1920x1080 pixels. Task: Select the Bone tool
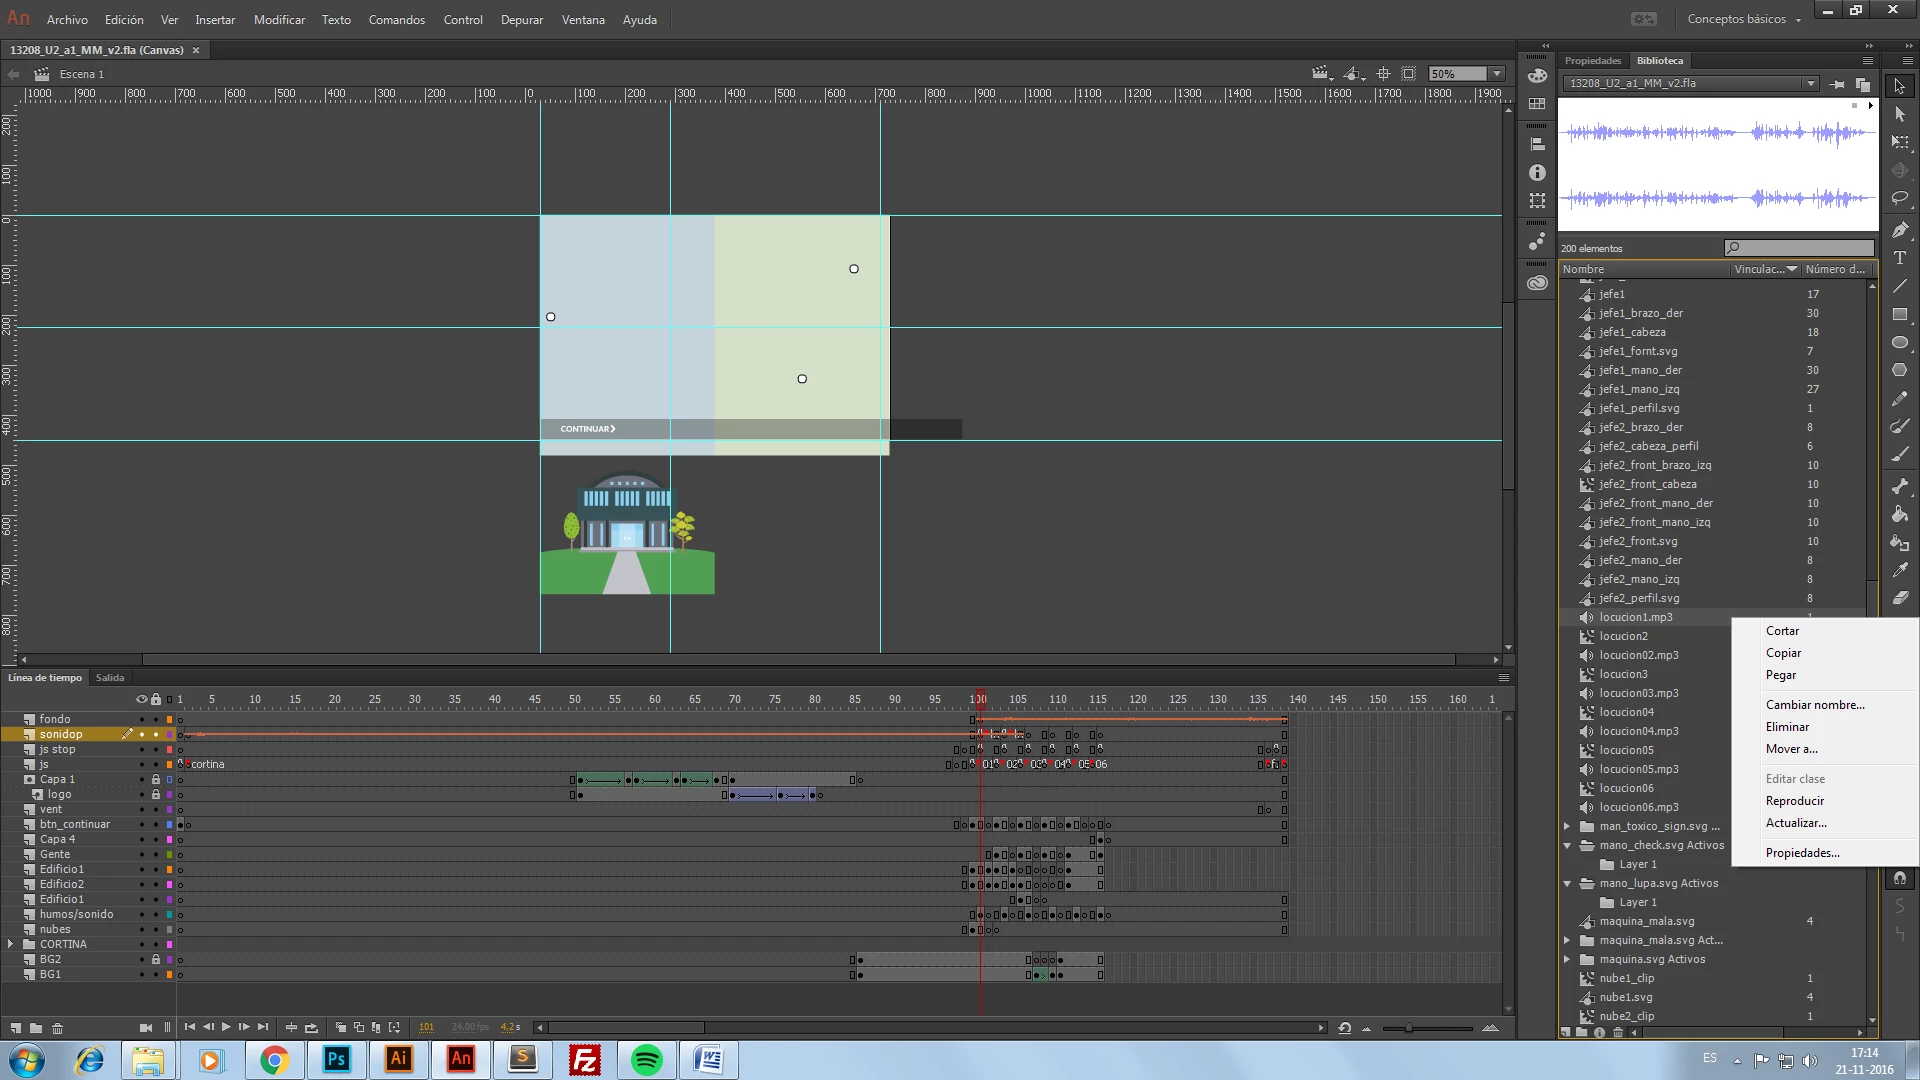[1899, 486]
